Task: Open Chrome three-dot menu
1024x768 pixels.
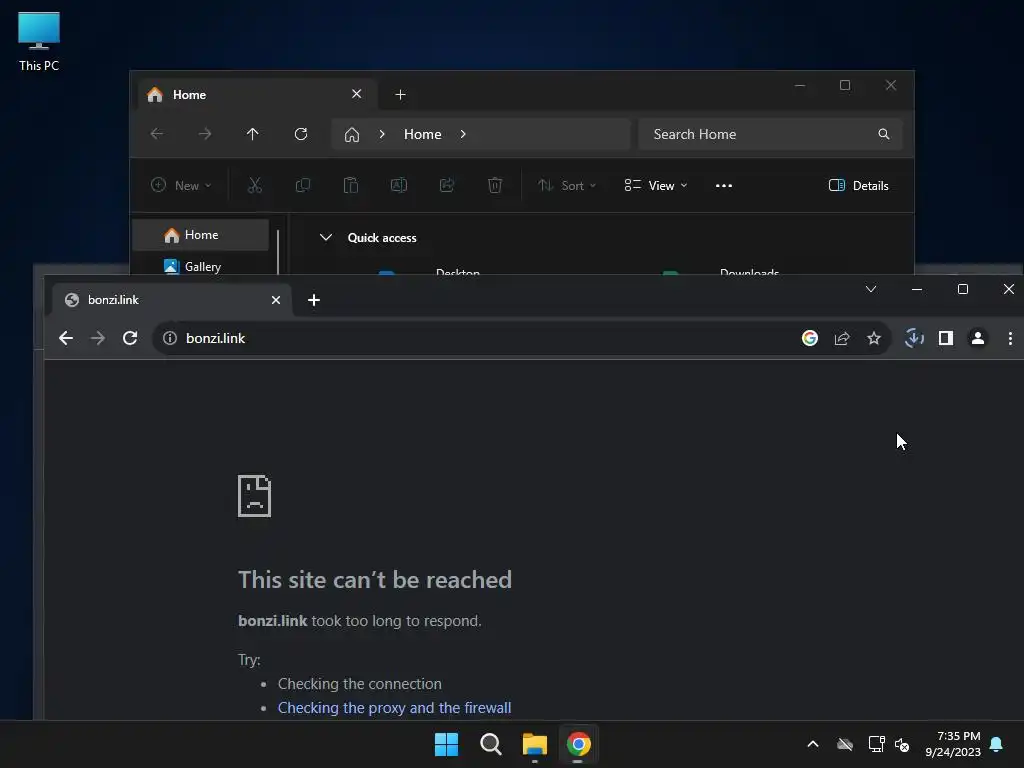Action: point(1010,338)
